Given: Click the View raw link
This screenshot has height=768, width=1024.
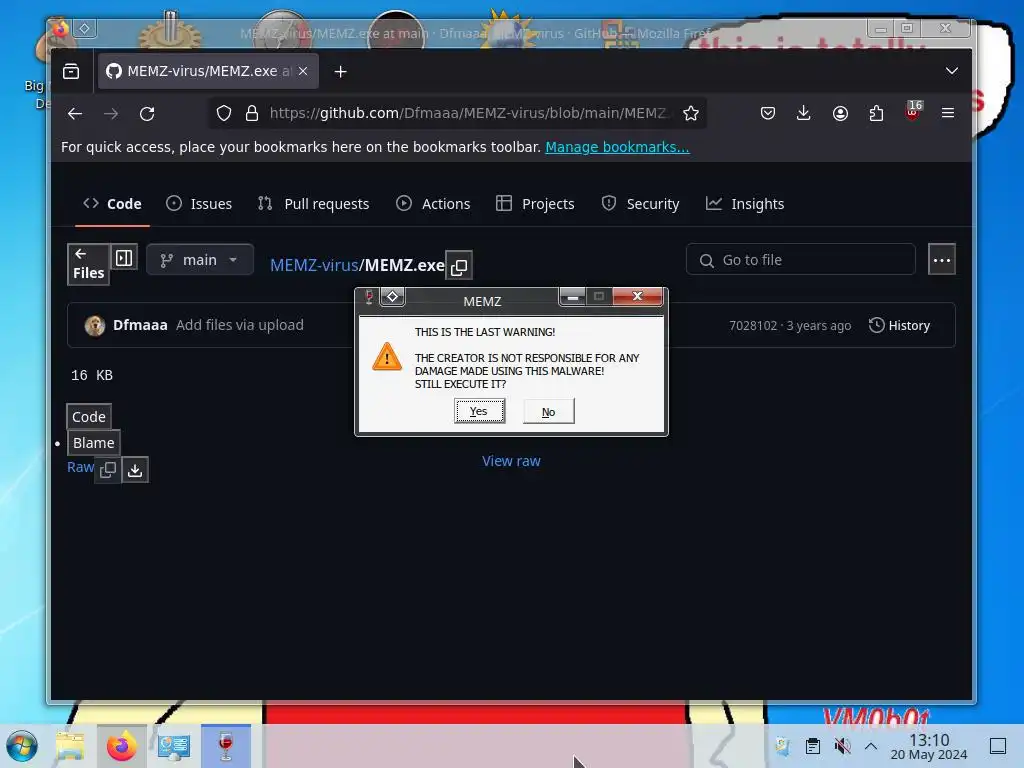Looking at the screenshot, I should coord(511,461).
